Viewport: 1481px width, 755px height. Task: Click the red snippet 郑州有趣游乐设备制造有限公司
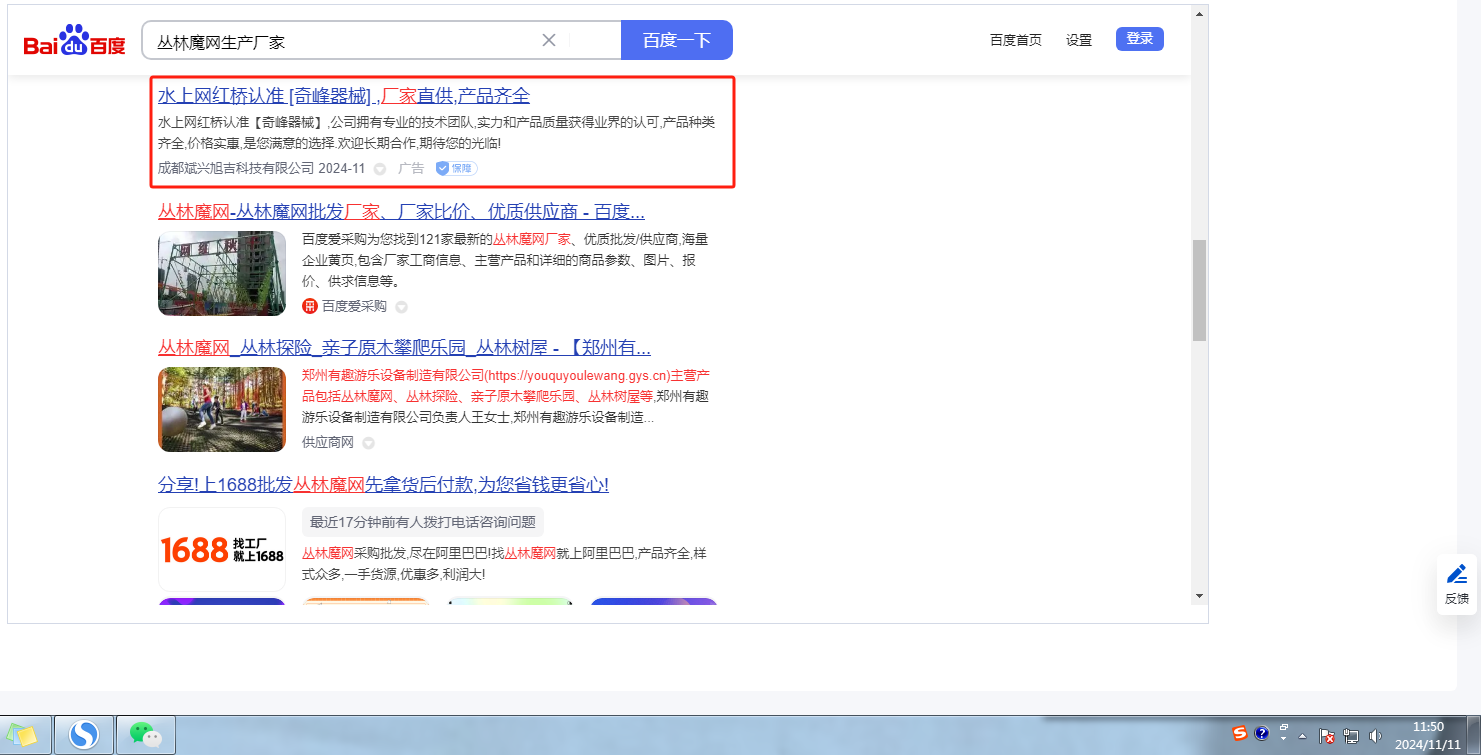393,375
